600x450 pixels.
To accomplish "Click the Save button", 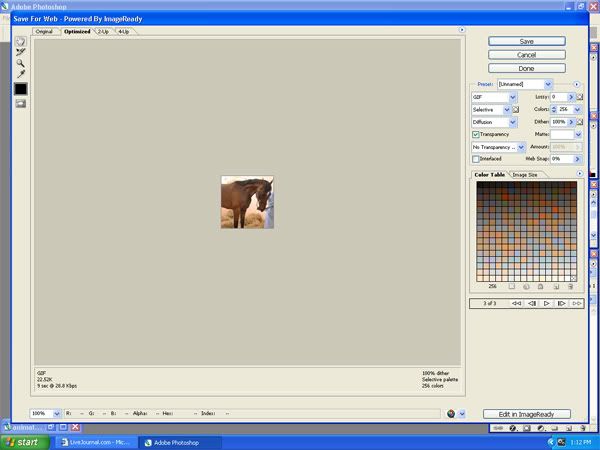I will [x=527, y=41].
